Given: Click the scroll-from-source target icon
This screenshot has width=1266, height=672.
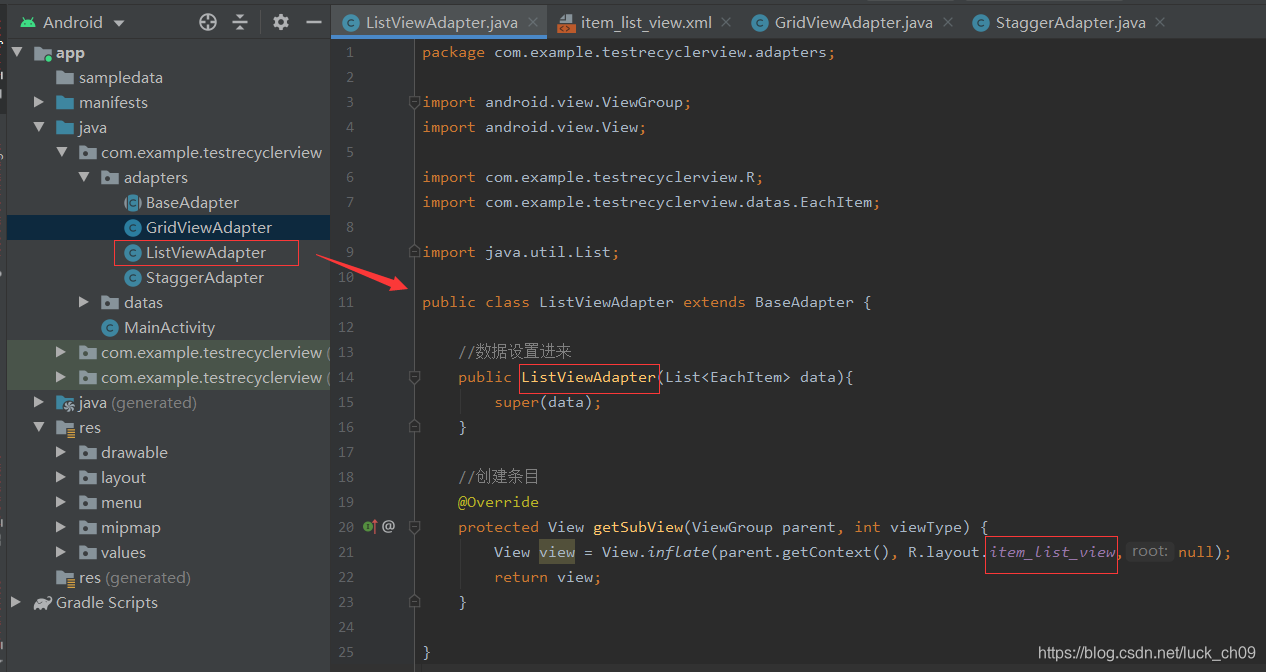Looking at the screenshot, I should (x=208, y=22).
